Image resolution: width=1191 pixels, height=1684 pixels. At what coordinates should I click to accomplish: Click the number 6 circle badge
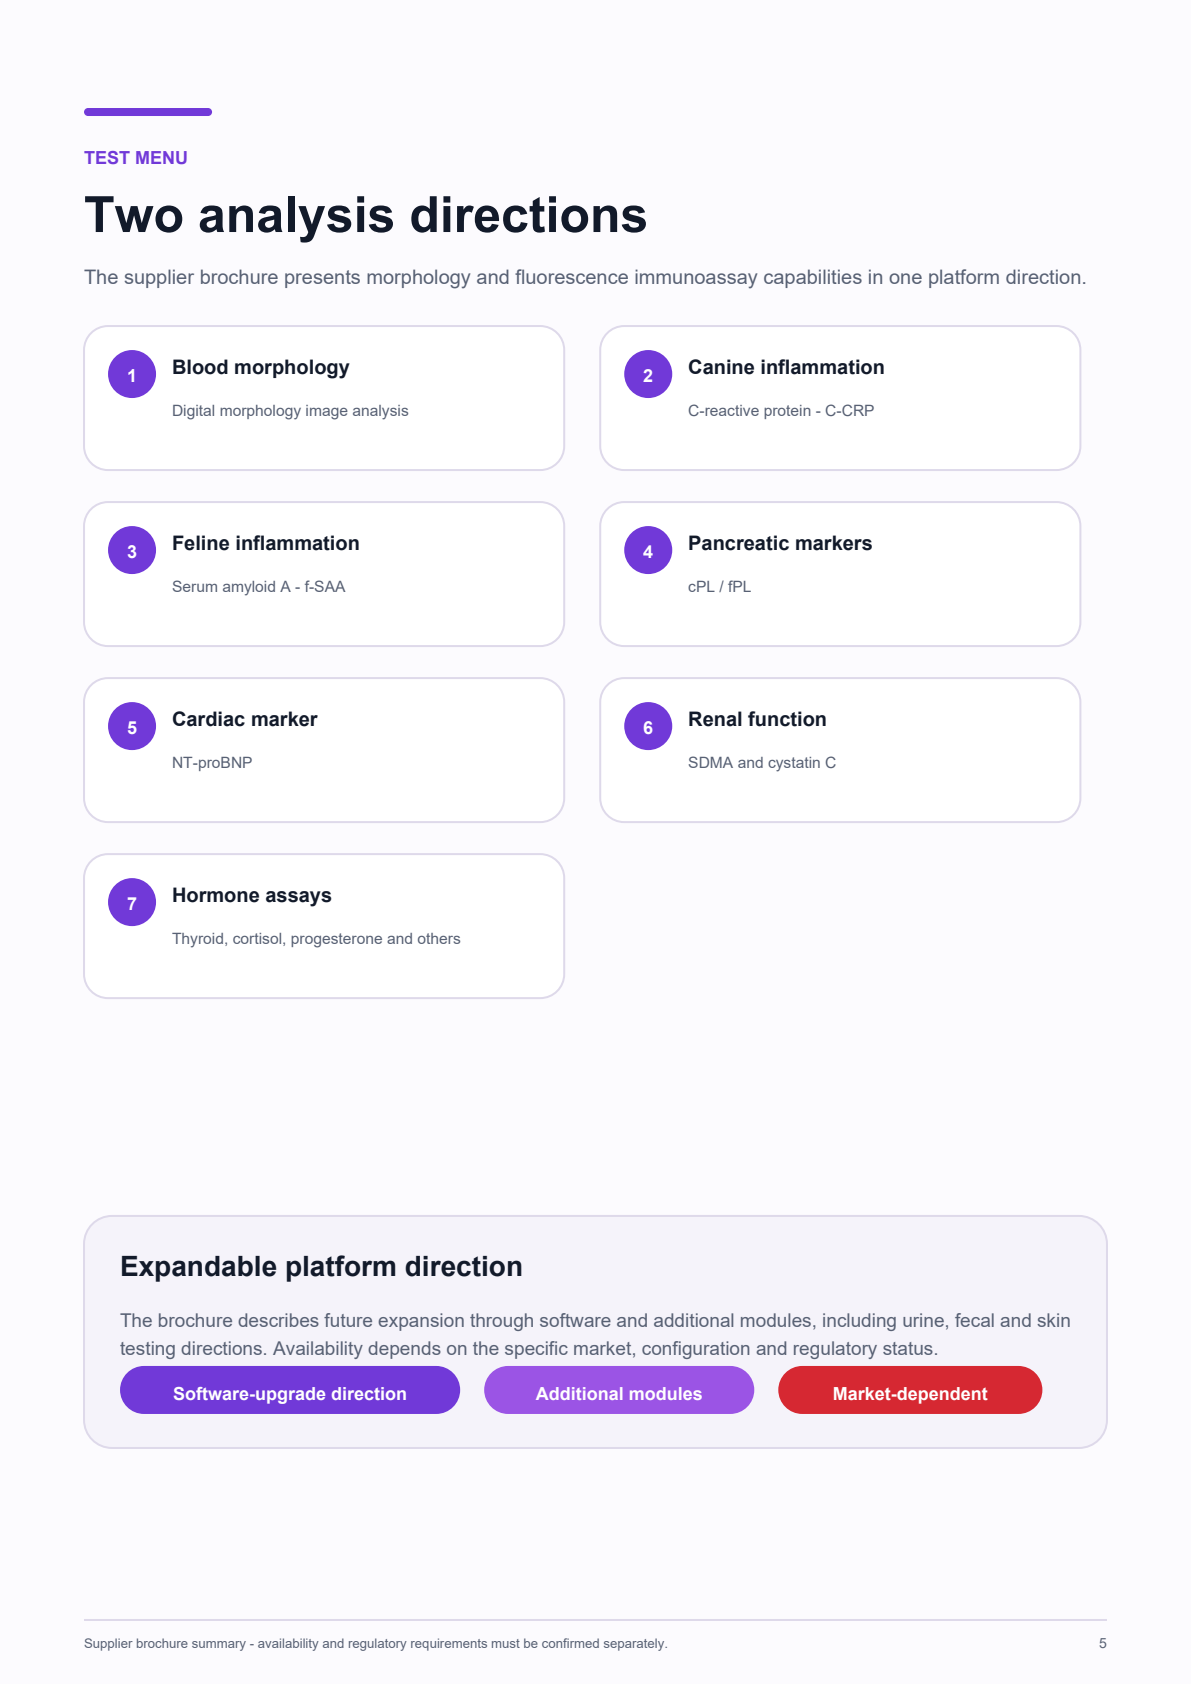pos(648,726)
